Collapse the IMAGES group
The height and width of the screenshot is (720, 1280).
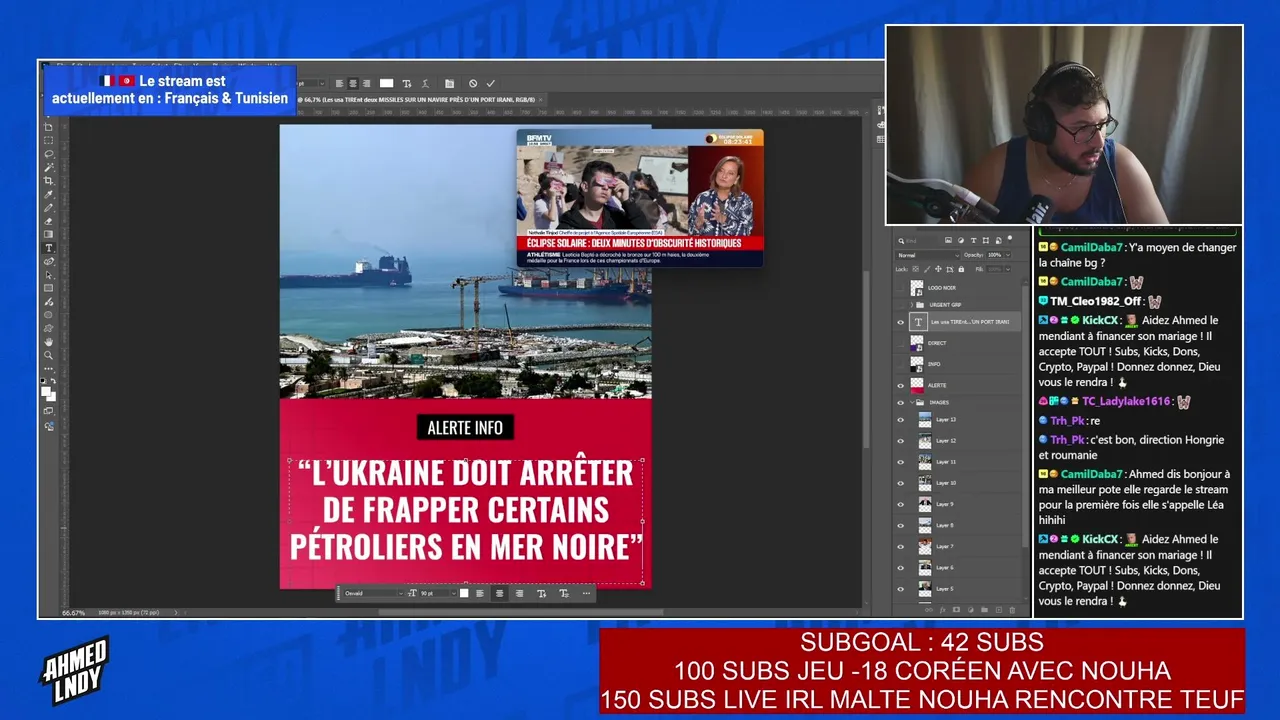(x=911, y=402)
